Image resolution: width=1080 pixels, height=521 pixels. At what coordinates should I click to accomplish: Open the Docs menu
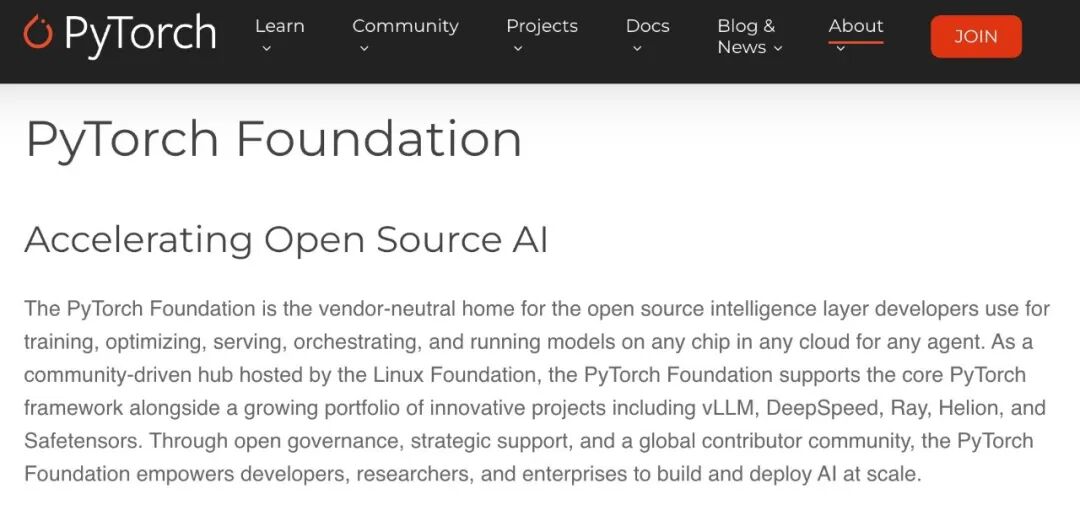coord(647,26)
